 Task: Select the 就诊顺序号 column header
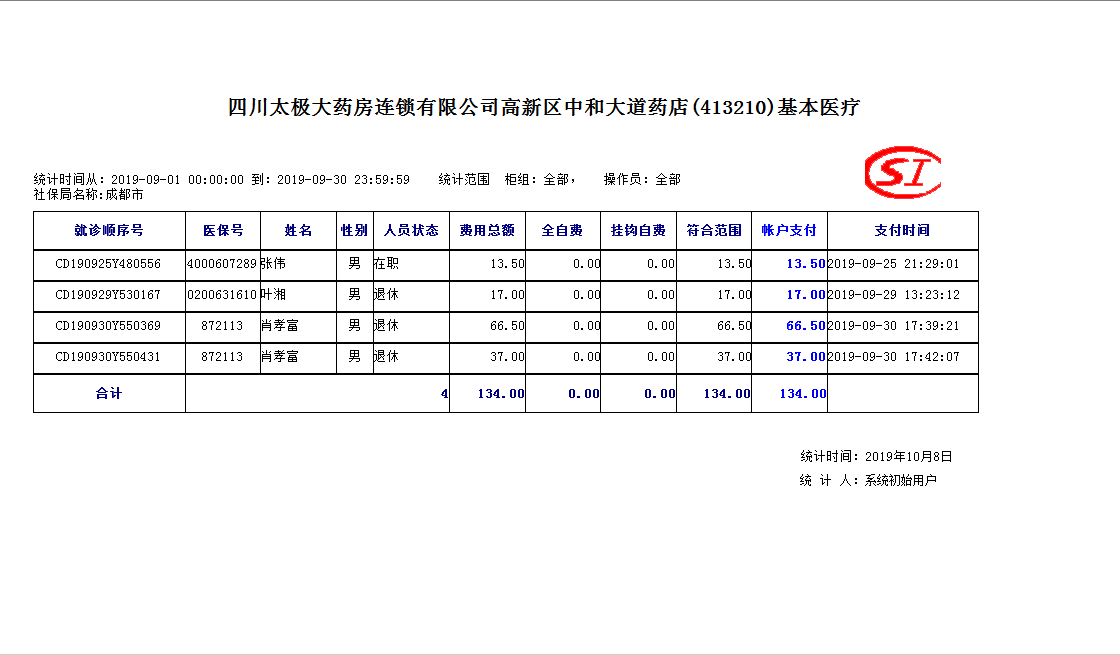109,231
